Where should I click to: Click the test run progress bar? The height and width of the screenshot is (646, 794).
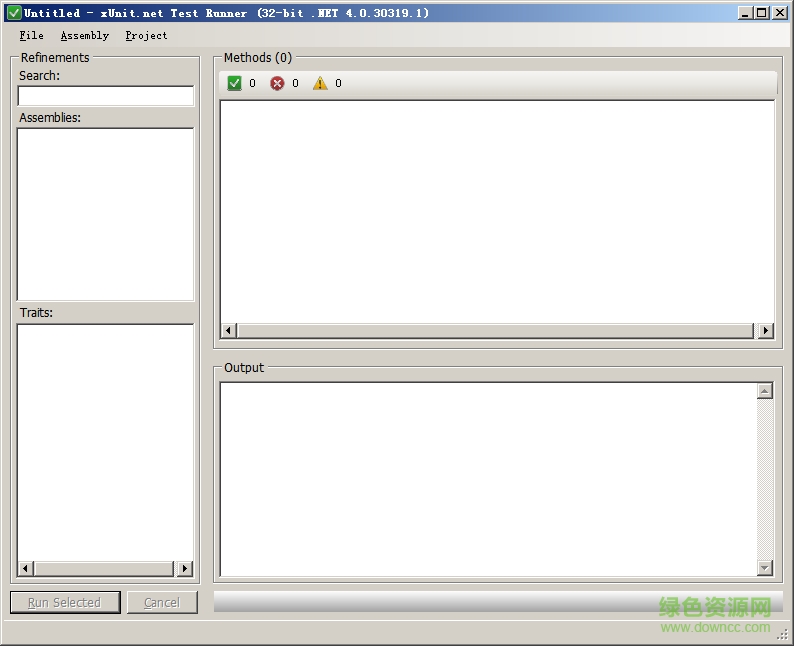[x=498, y=601]
